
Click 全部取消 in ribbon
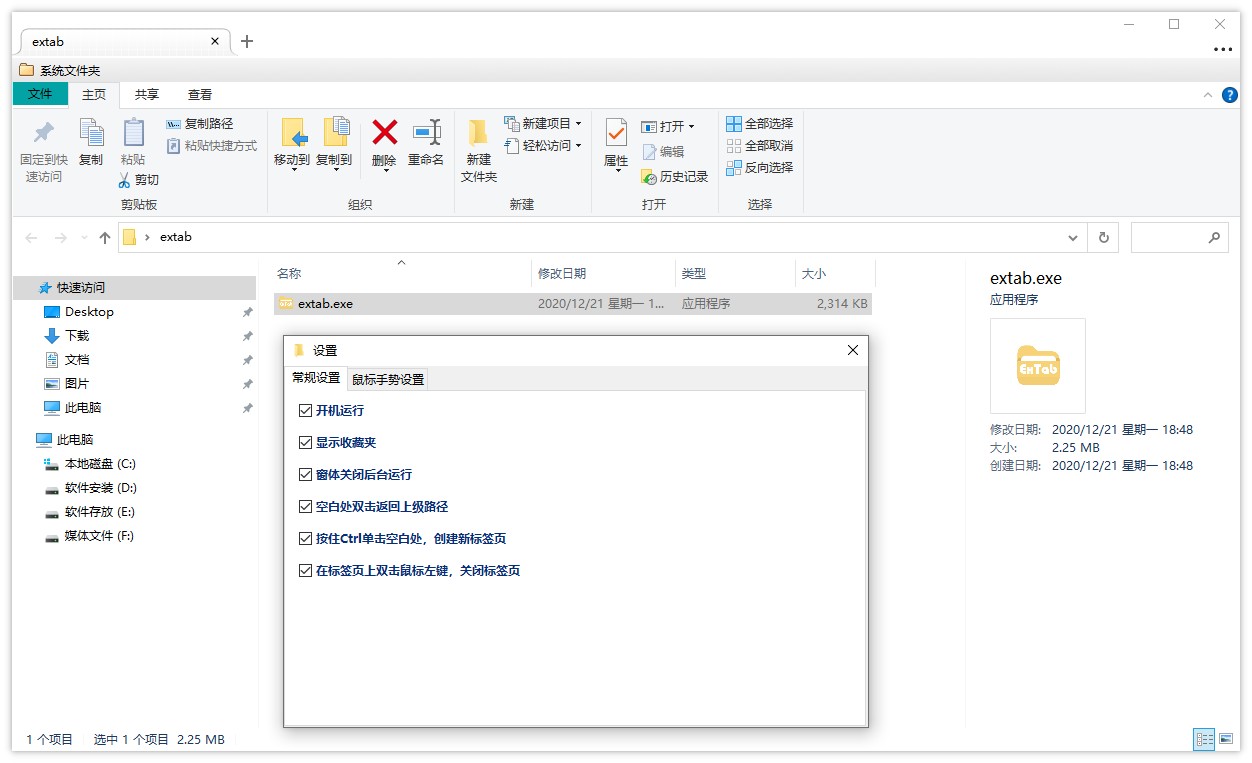point(759,146)
